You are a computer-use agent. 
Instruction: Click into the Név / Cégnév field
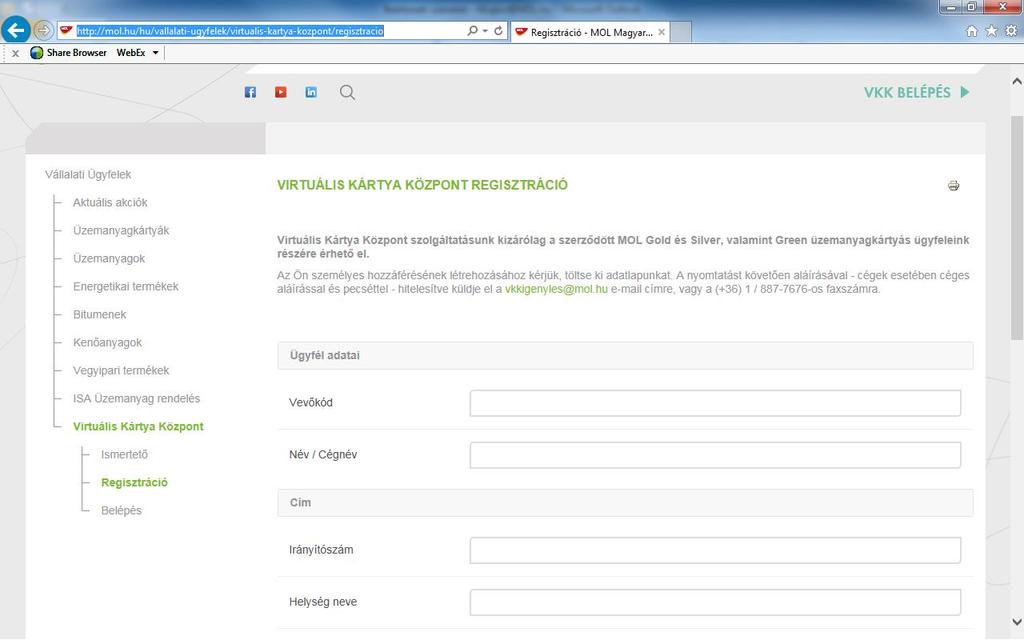715,455
